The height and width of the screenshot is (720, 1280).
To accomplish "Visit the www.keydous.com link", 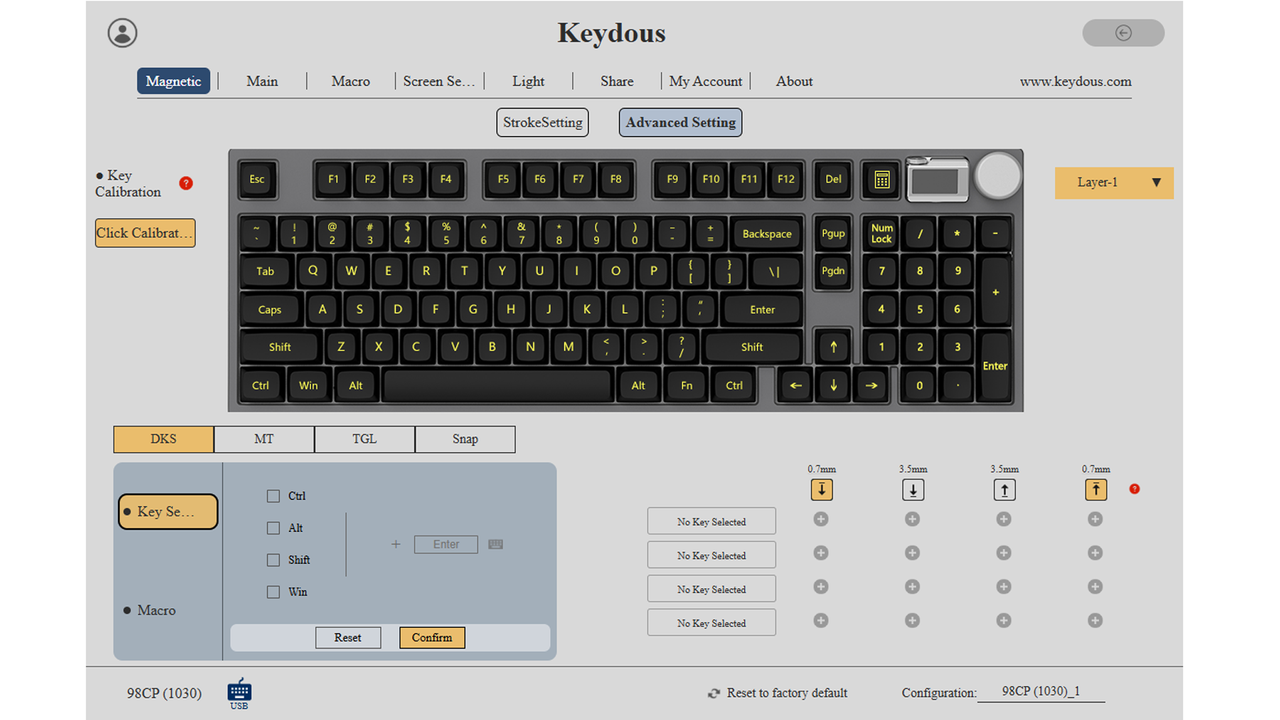I will [1076, 81].
